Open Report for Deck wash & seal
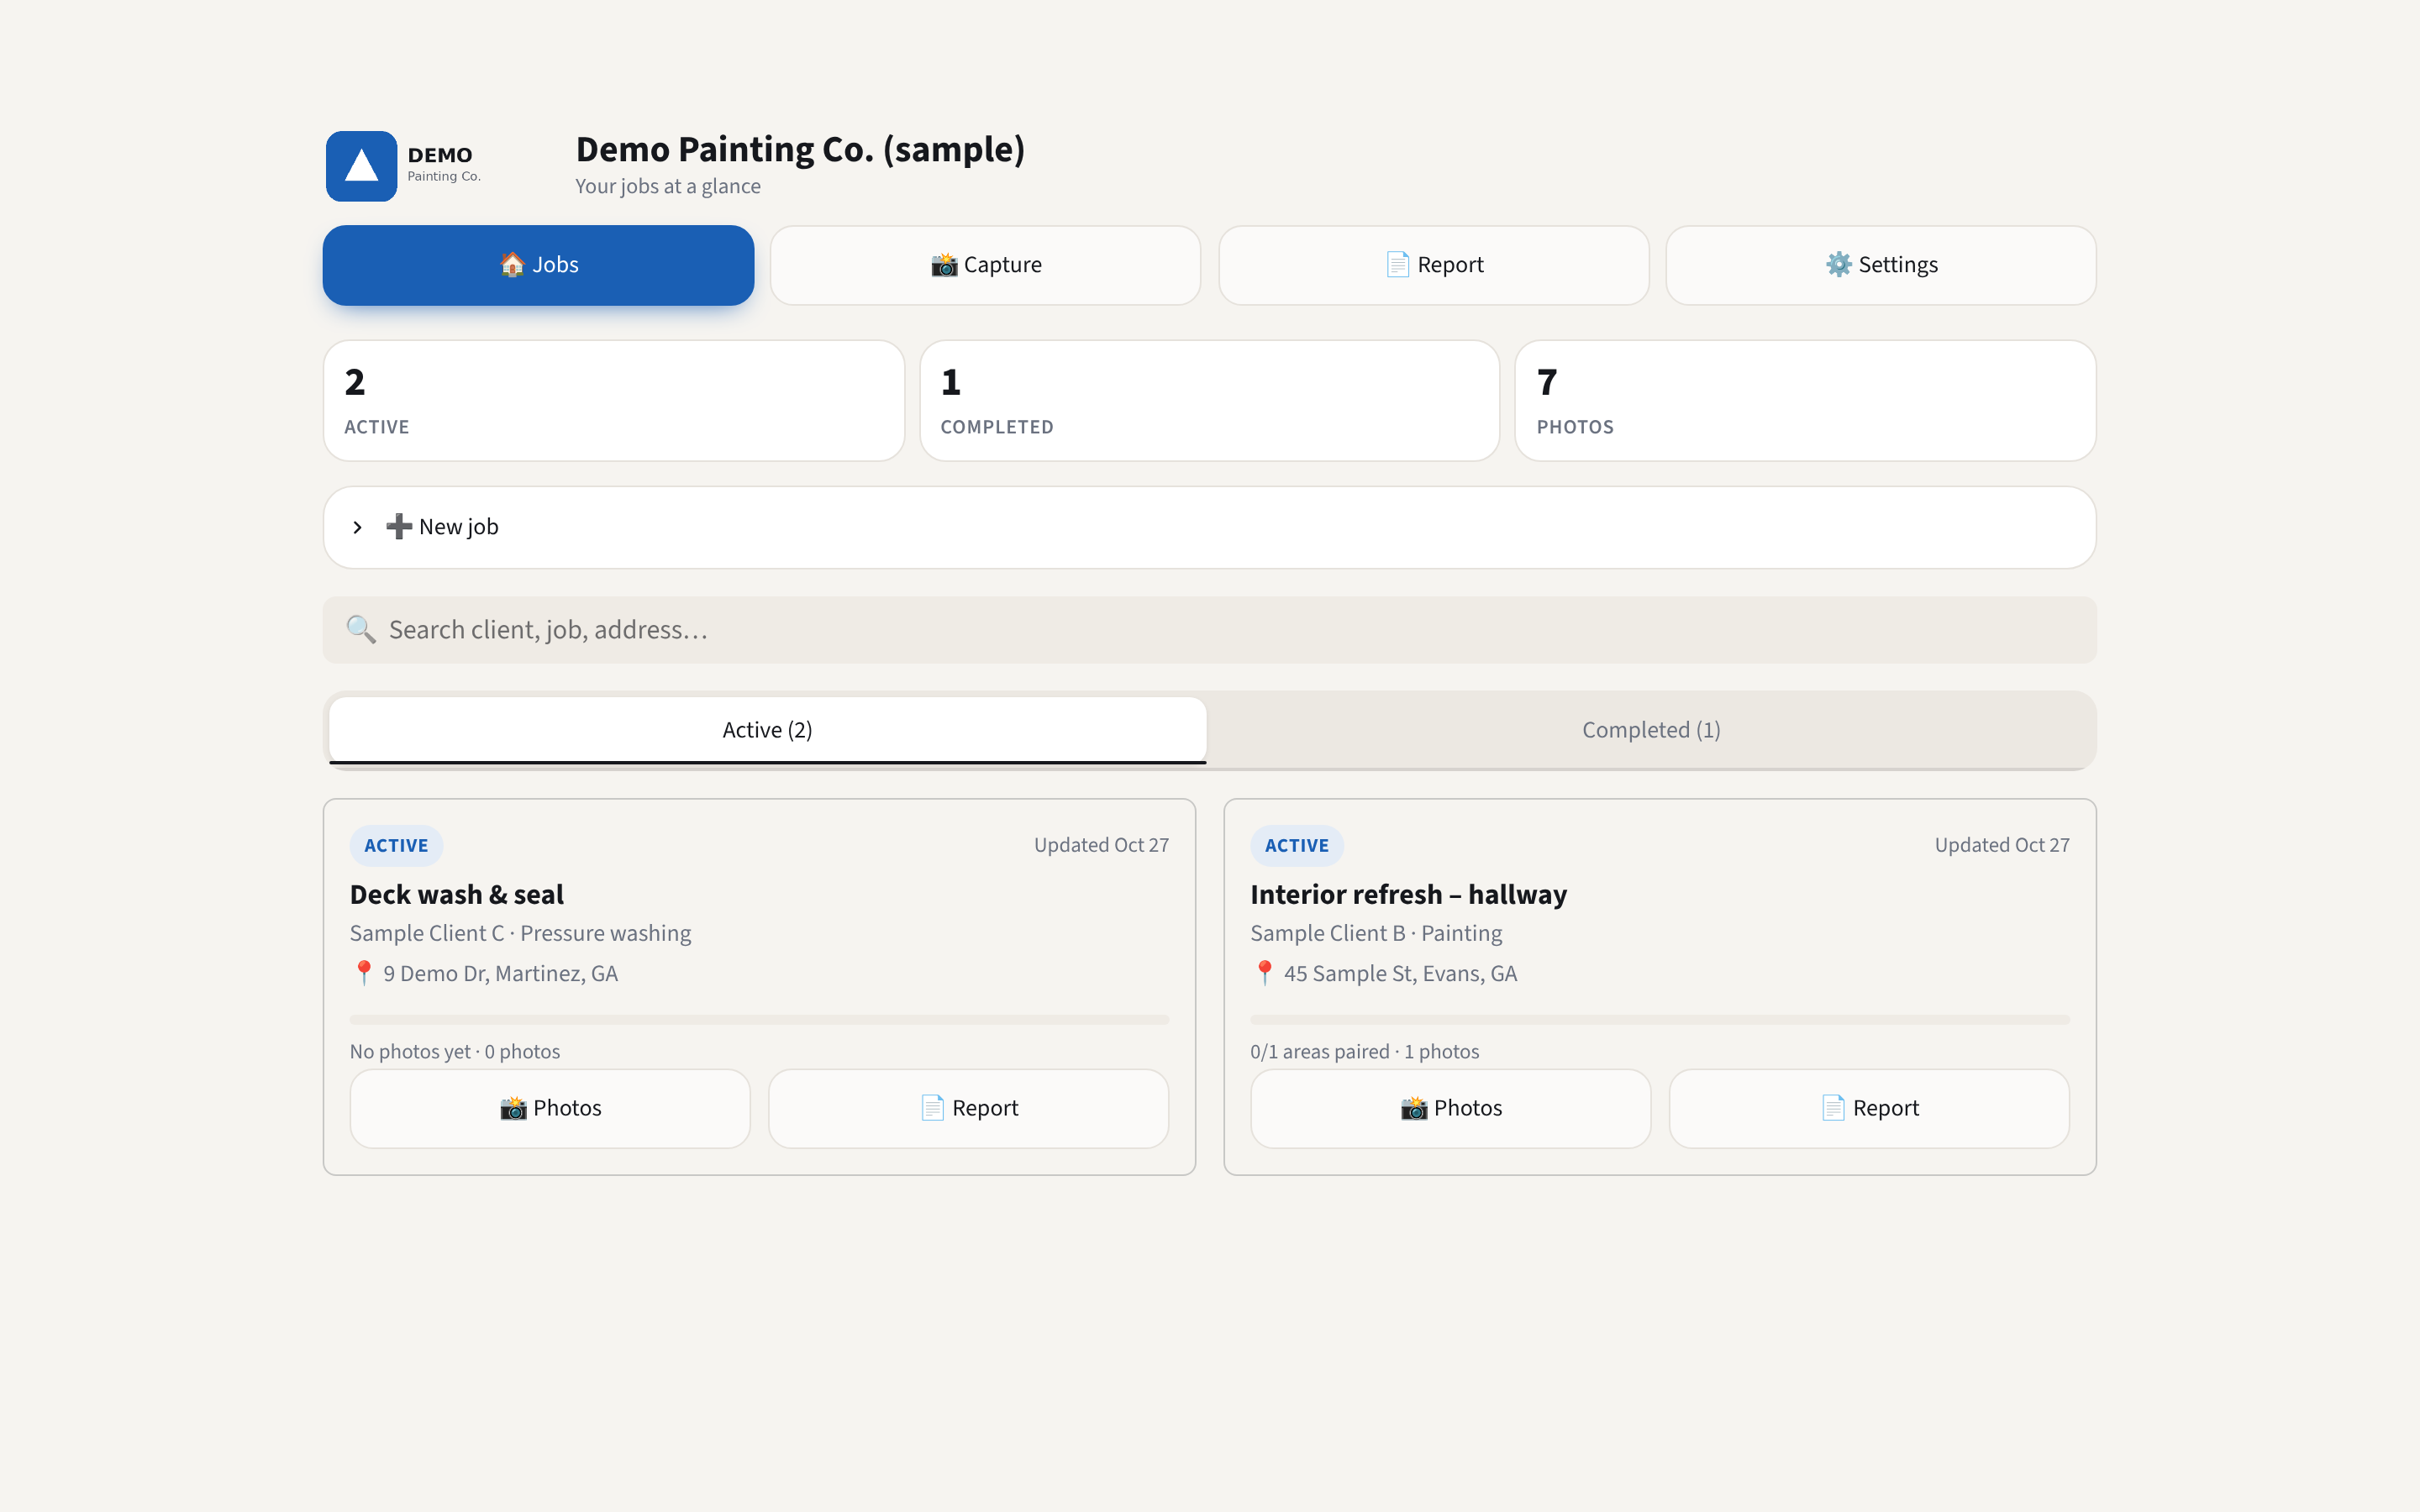The height and width of the screenshot is (1512, 2420). tap(968, 1108)
